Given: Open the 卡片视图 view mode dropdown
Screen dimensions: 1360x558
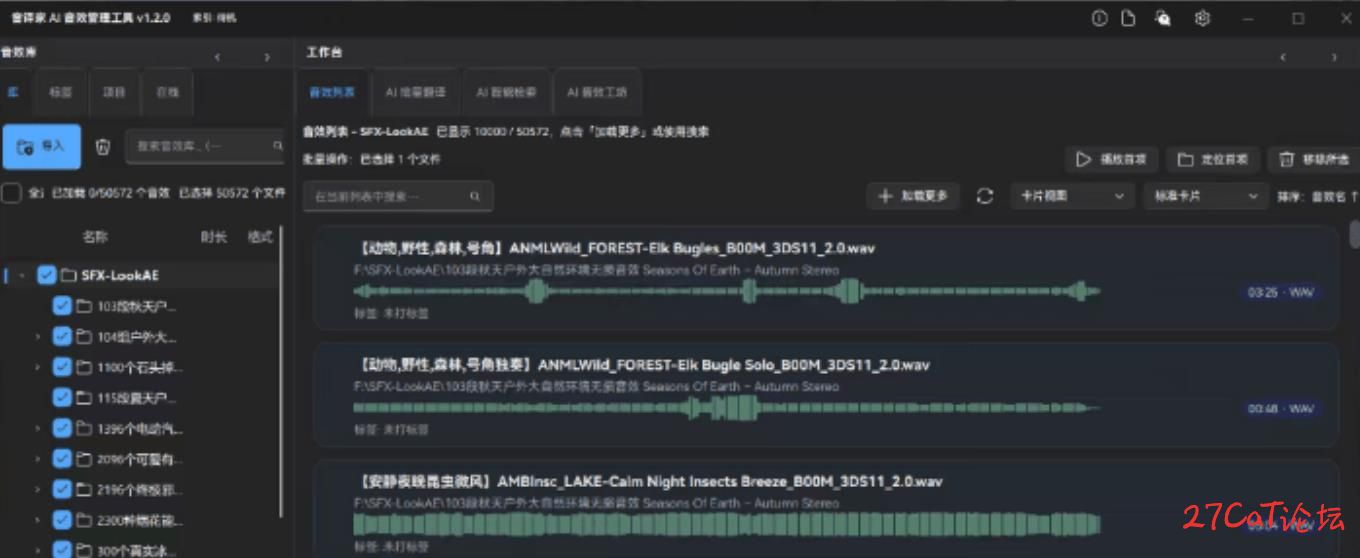Looking at the screenshot, I should pos(1070,197).
